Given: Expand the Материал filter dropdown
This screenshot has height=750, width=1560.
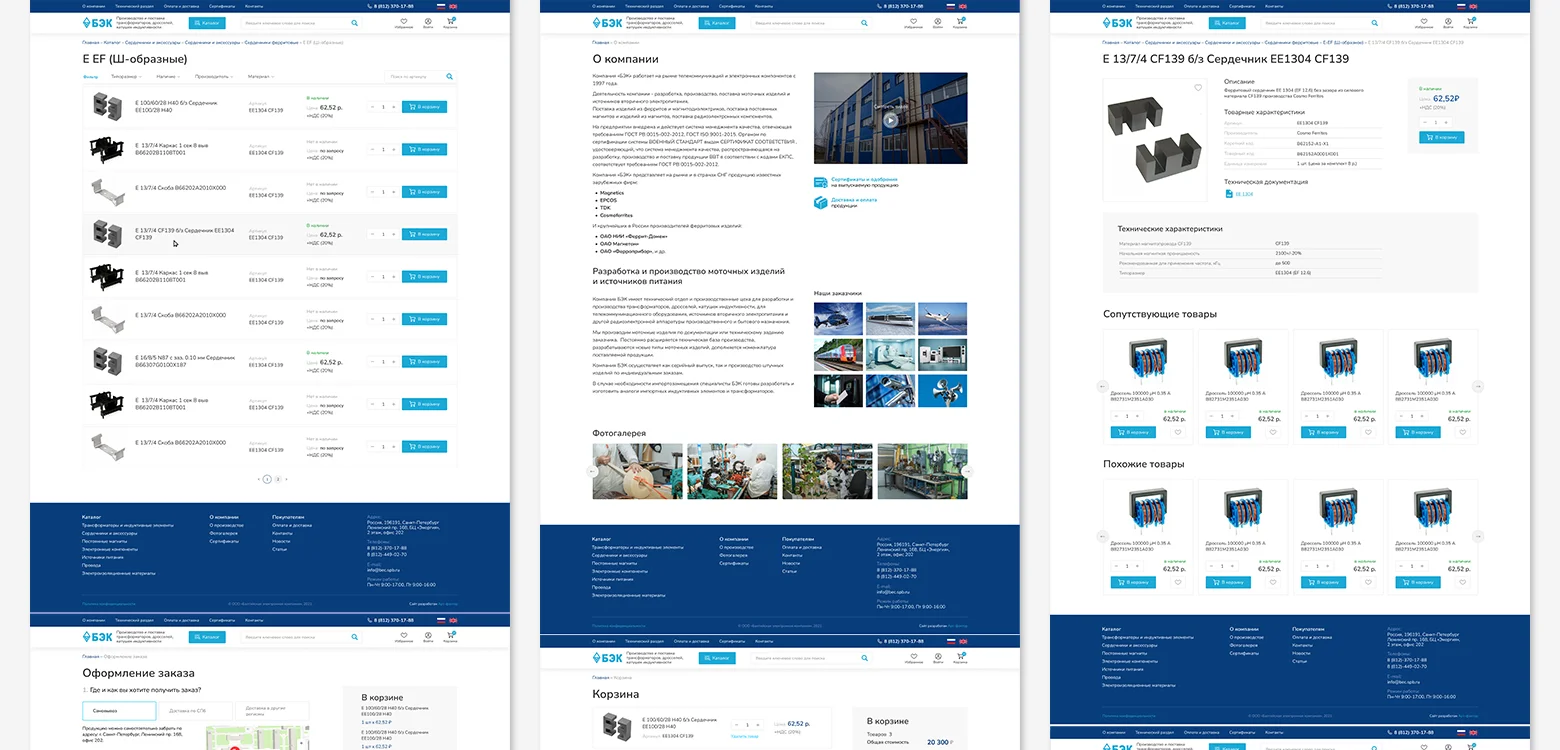Looking at the screenshot, I should (261, 76).
